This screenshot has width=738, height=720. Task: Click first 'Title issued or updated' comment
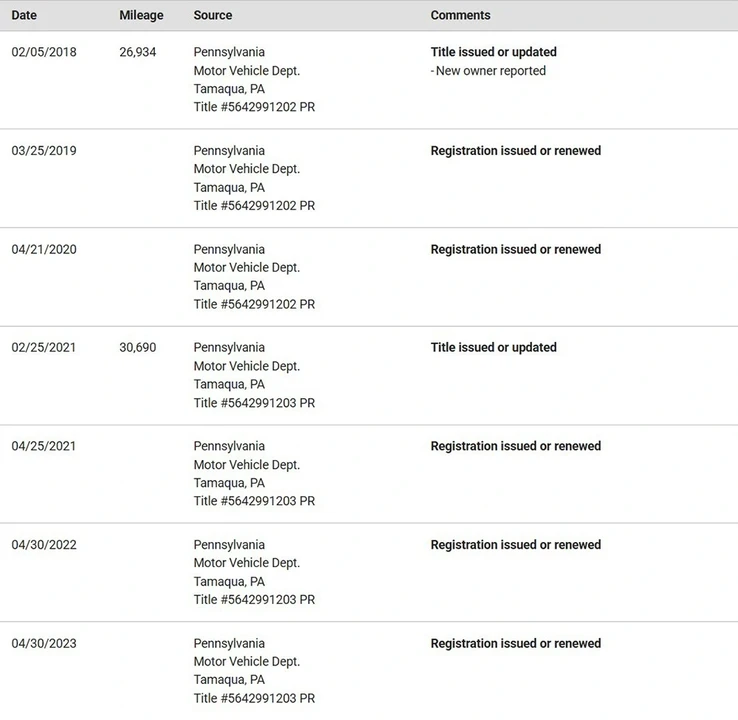coord(493,52)
